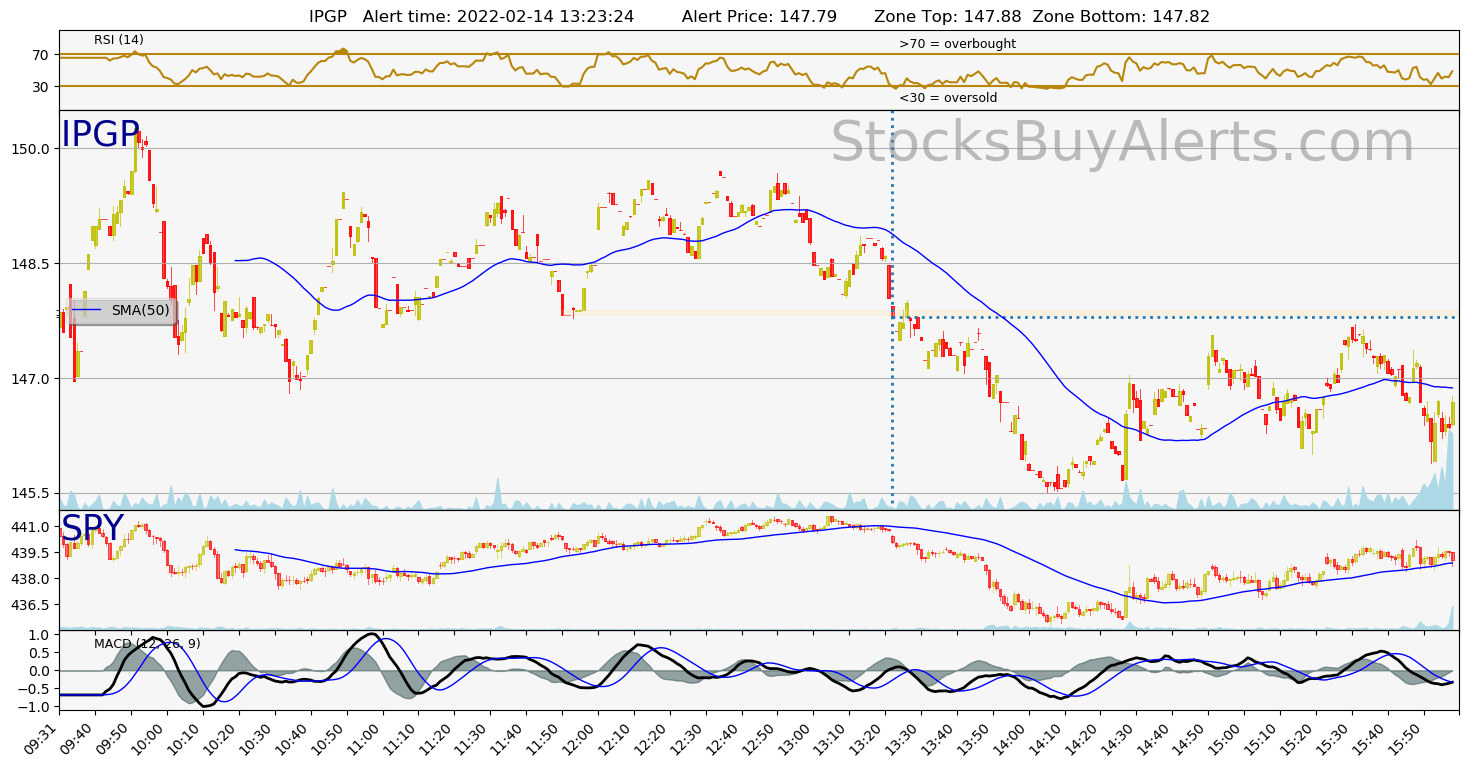Screen dimensions: 1474x768
Task: Click the 436.5 SPY axis label
Action: click(x=33, y=605)
